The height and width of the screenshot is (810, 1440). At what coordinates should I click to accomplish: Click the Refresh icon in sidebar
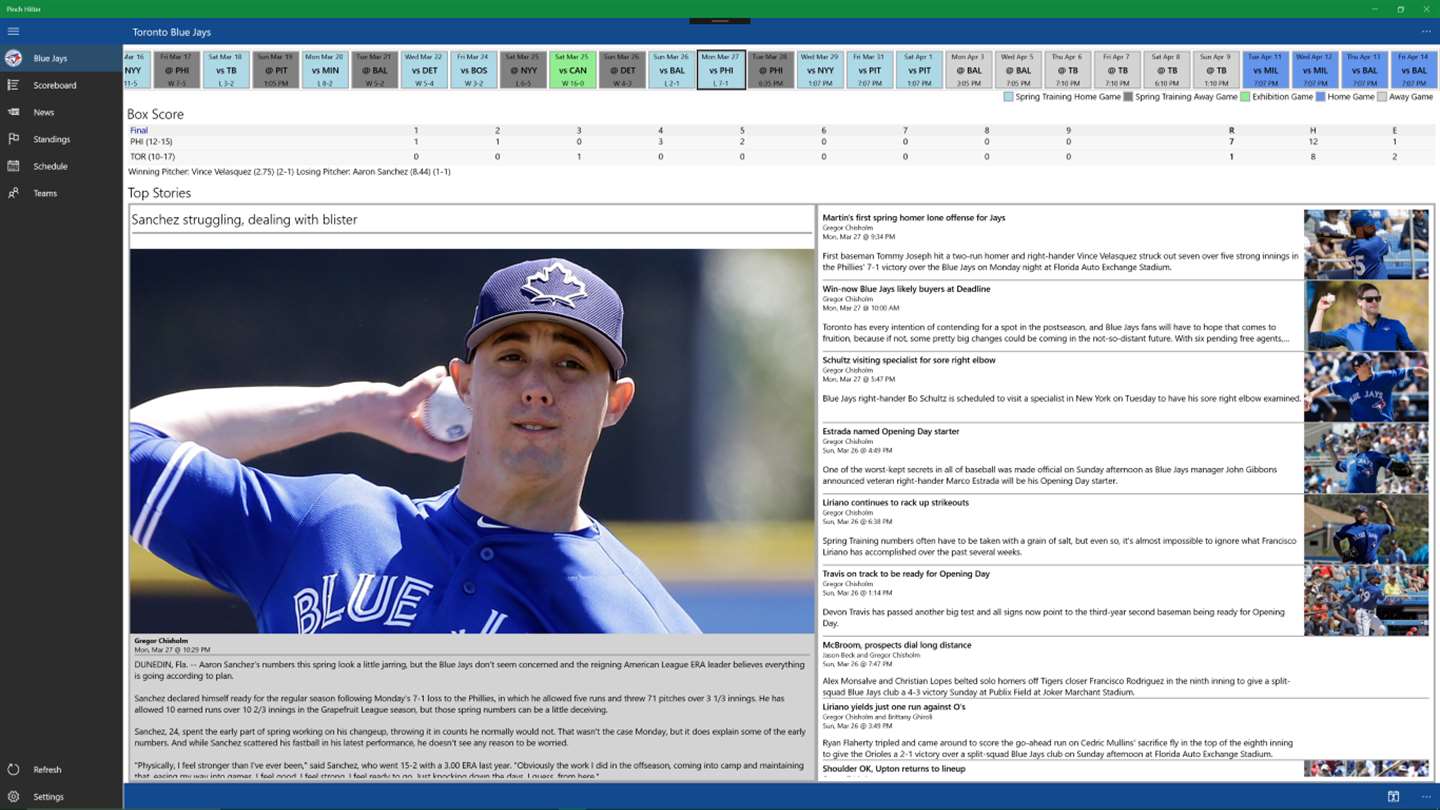[13, 769]
